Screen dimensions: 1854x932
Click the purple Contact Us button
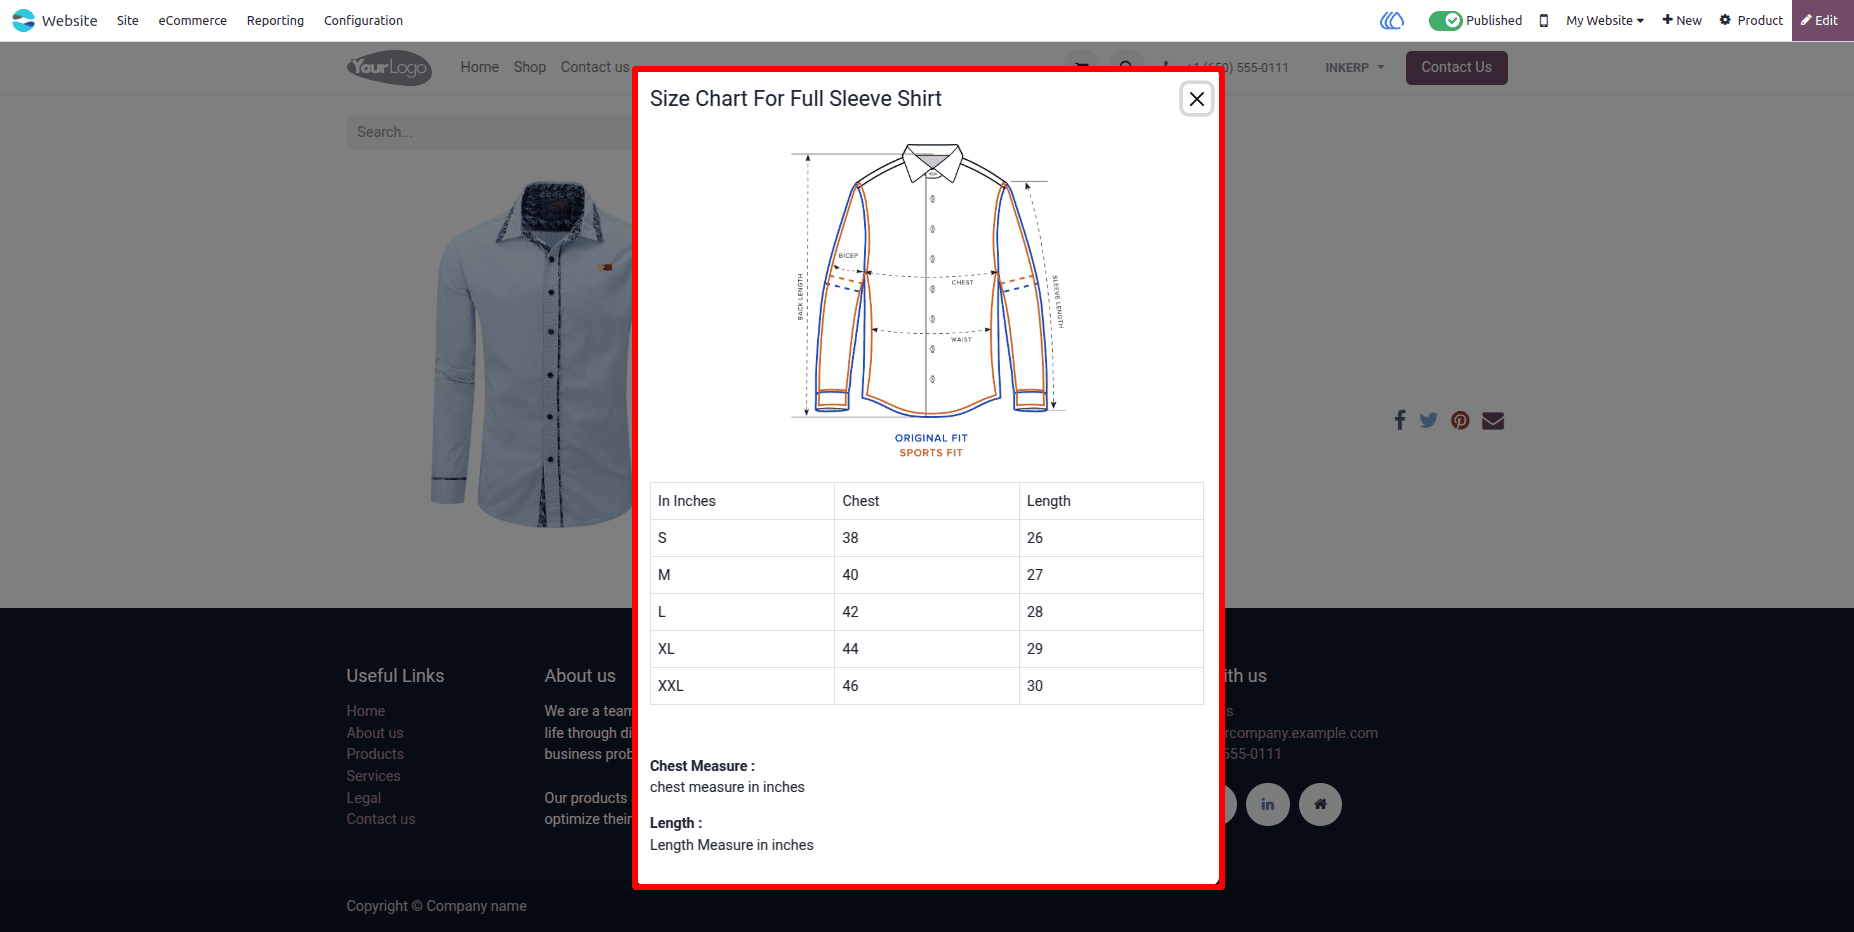point(1456,67)
